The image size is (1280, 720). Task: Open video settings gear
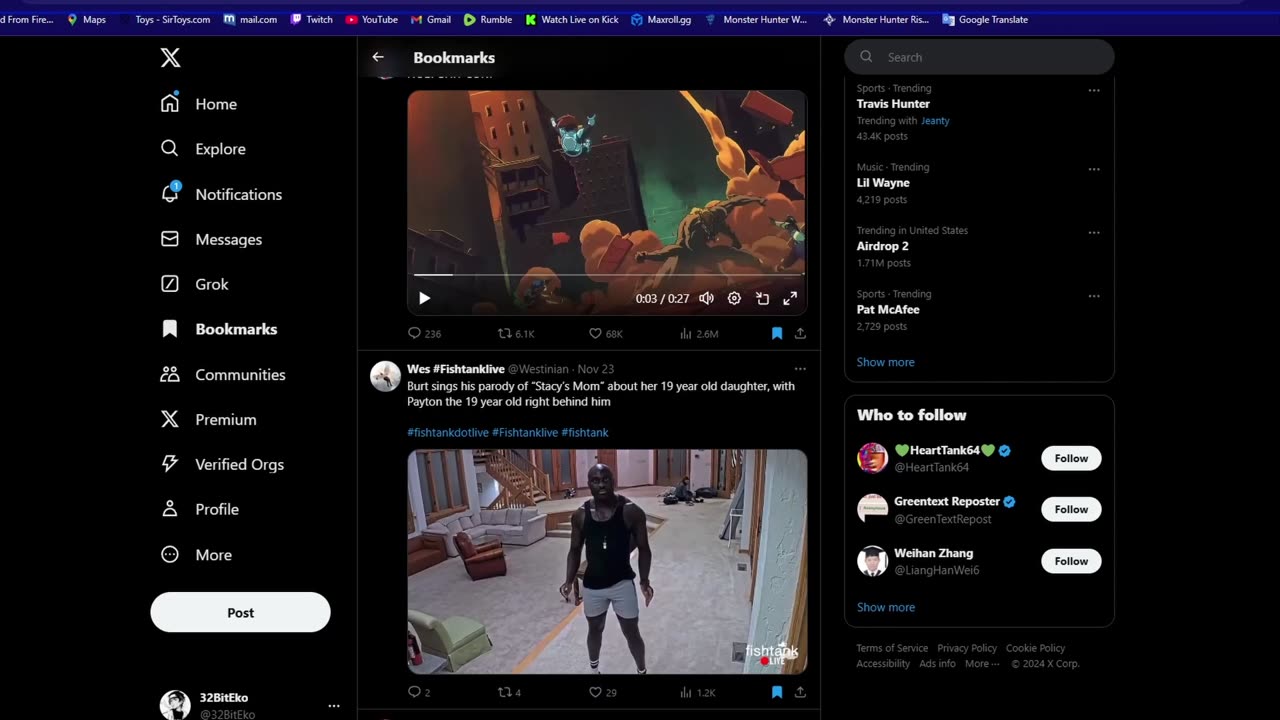click(734, 298)
